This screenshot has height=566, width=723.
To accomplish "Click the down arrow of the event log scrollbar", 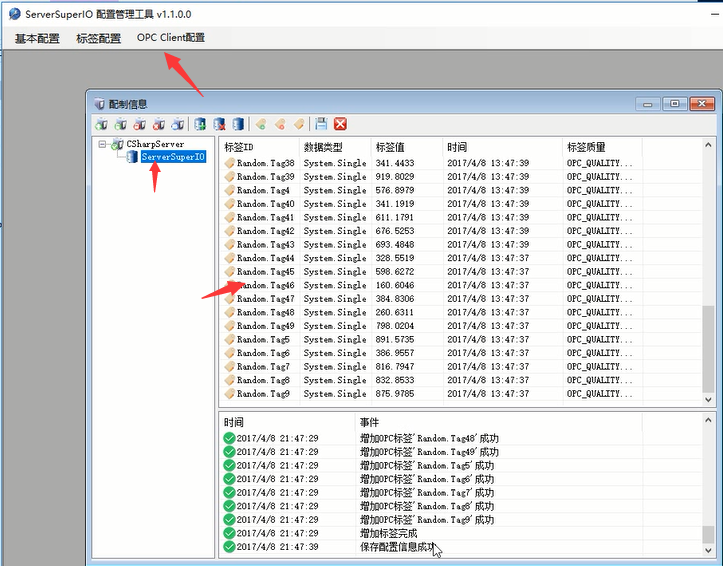I will [708, 550].
